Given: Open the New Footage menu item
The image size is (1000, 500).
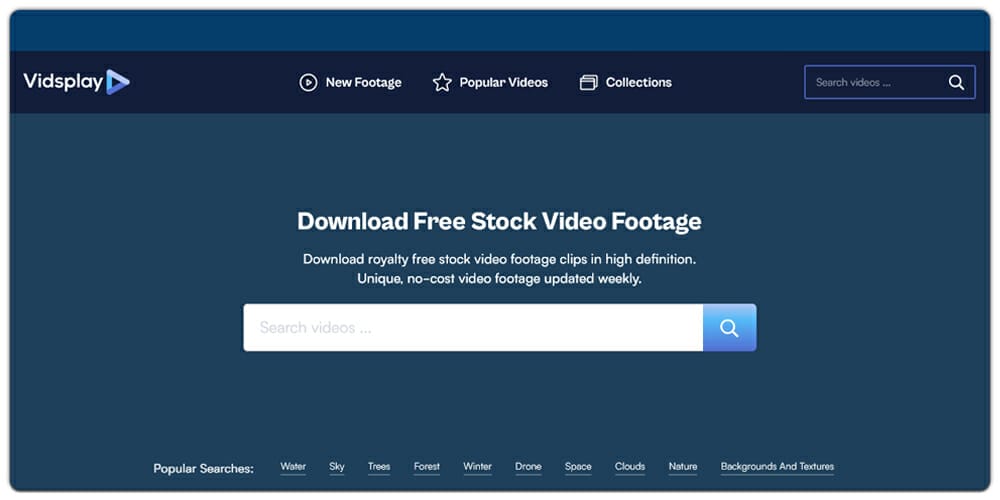Looking at the screenshot, I should tap(363, 83).
